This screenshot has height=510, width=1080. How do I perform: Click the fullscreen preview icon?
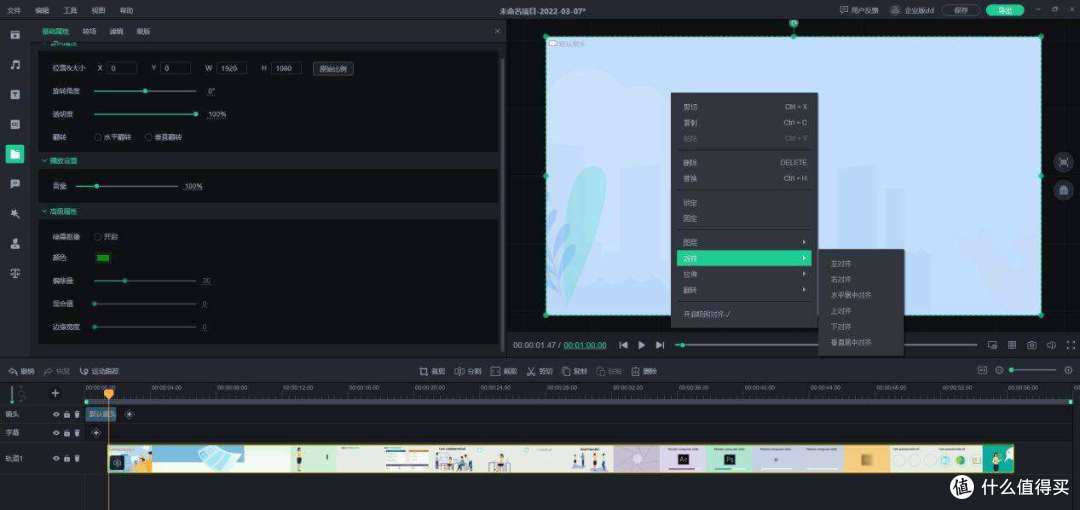pyautogui.click(x=1071, y=345)
